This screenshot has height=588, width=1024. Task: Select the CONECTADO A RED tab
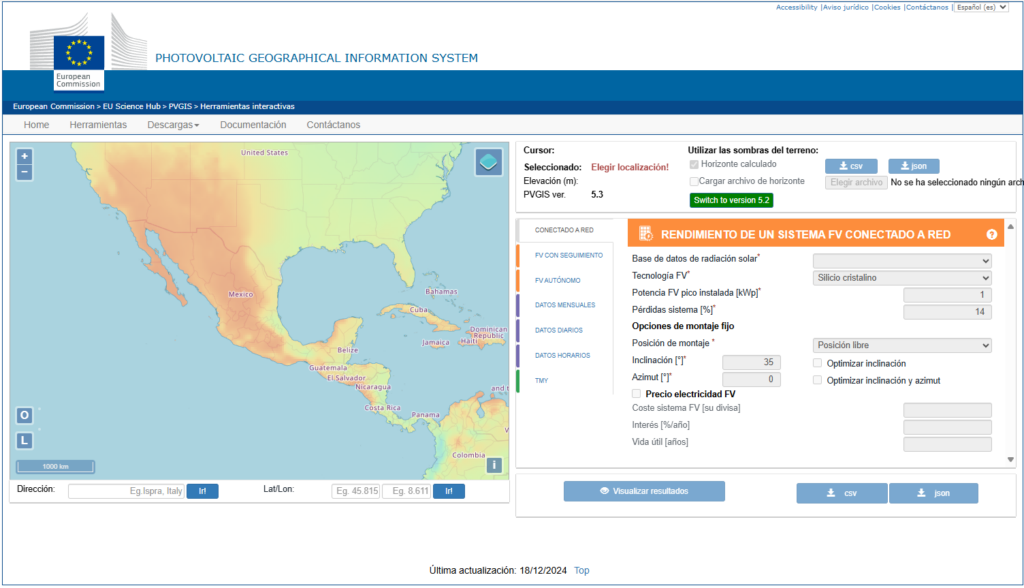(x=564, y=230)
